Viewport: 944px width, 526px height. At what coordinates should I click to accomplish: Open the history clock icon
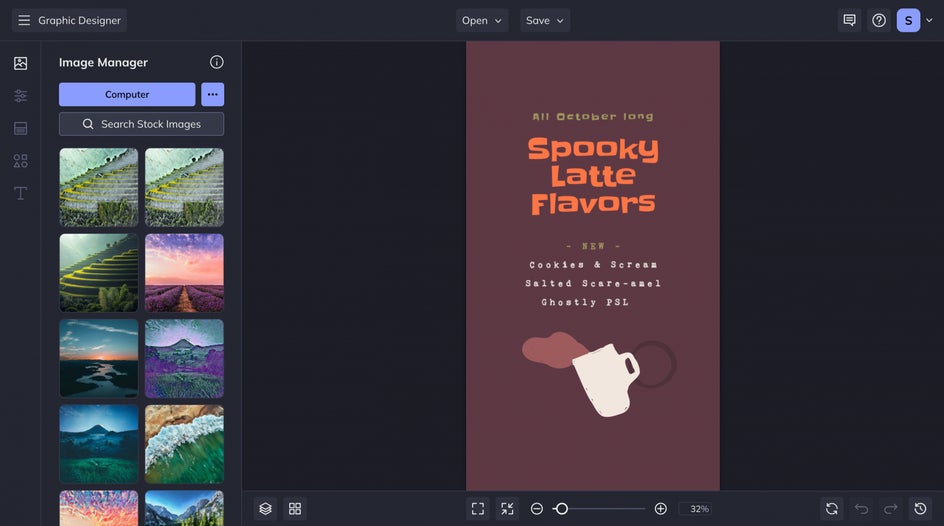921,509
